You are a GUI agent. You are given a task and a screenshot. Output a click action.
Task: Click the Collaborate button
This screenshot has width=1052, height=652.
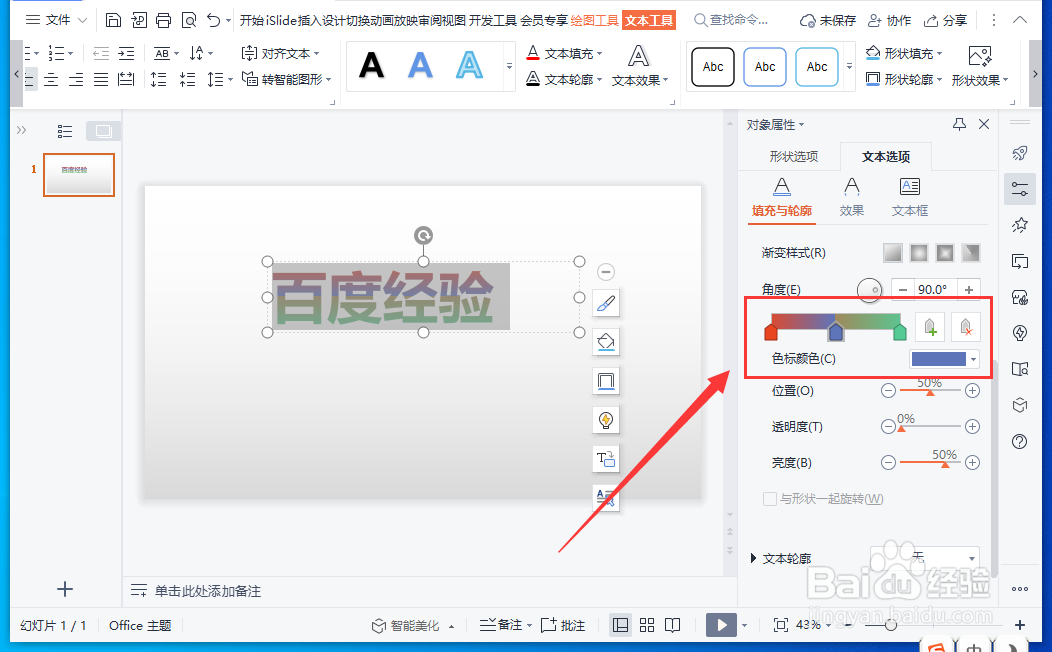[889, 21]
